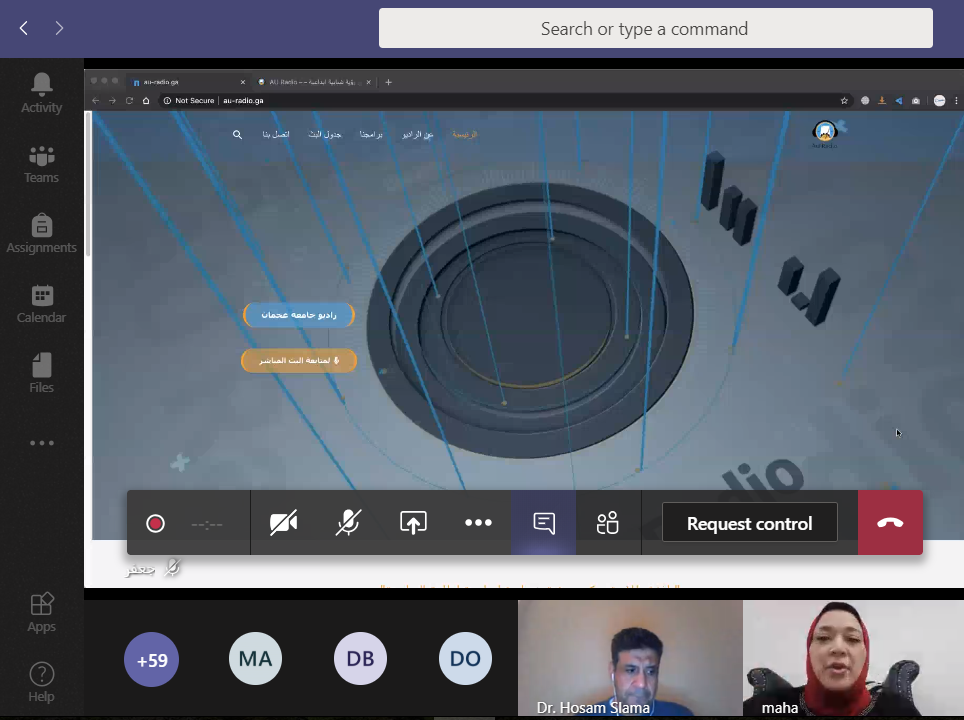Hang up the call
The width and height of the screenshot is (964, 720).
tap(890, 523)
